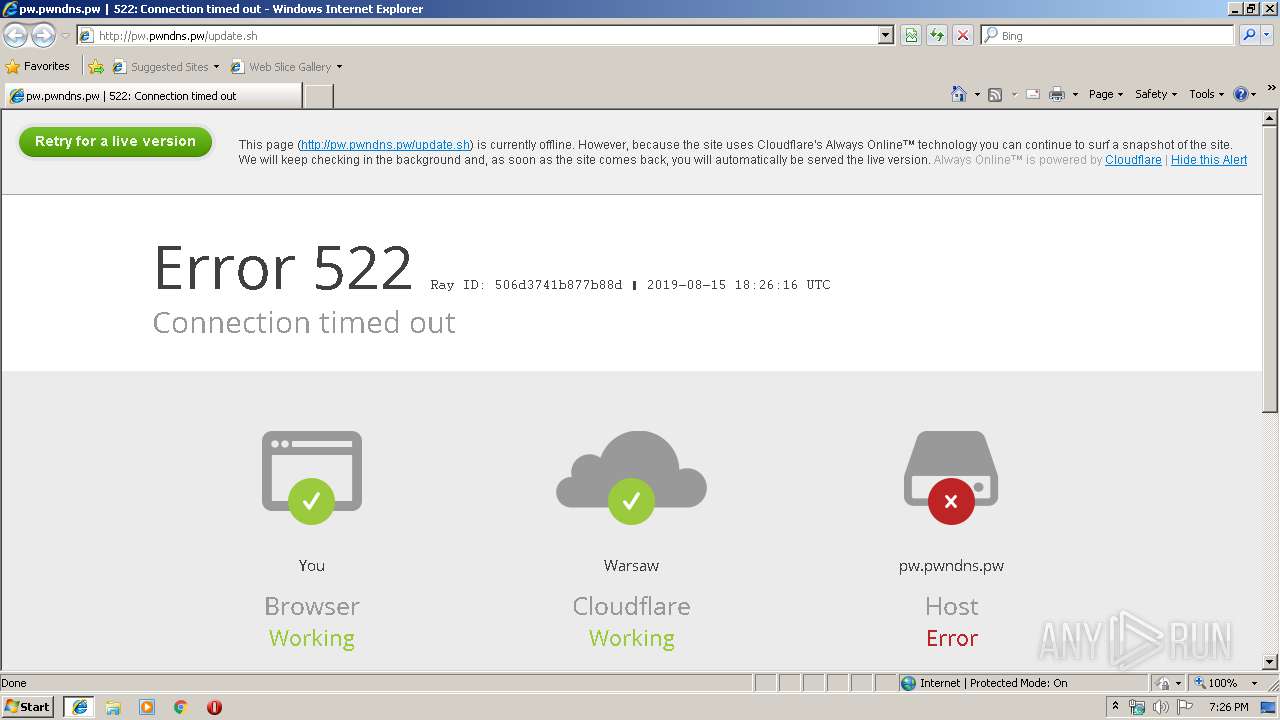Expand the Web Slice Gallery dropdown arrow
This screenshot has height=720, width=1280.
[x=340, y=67]
